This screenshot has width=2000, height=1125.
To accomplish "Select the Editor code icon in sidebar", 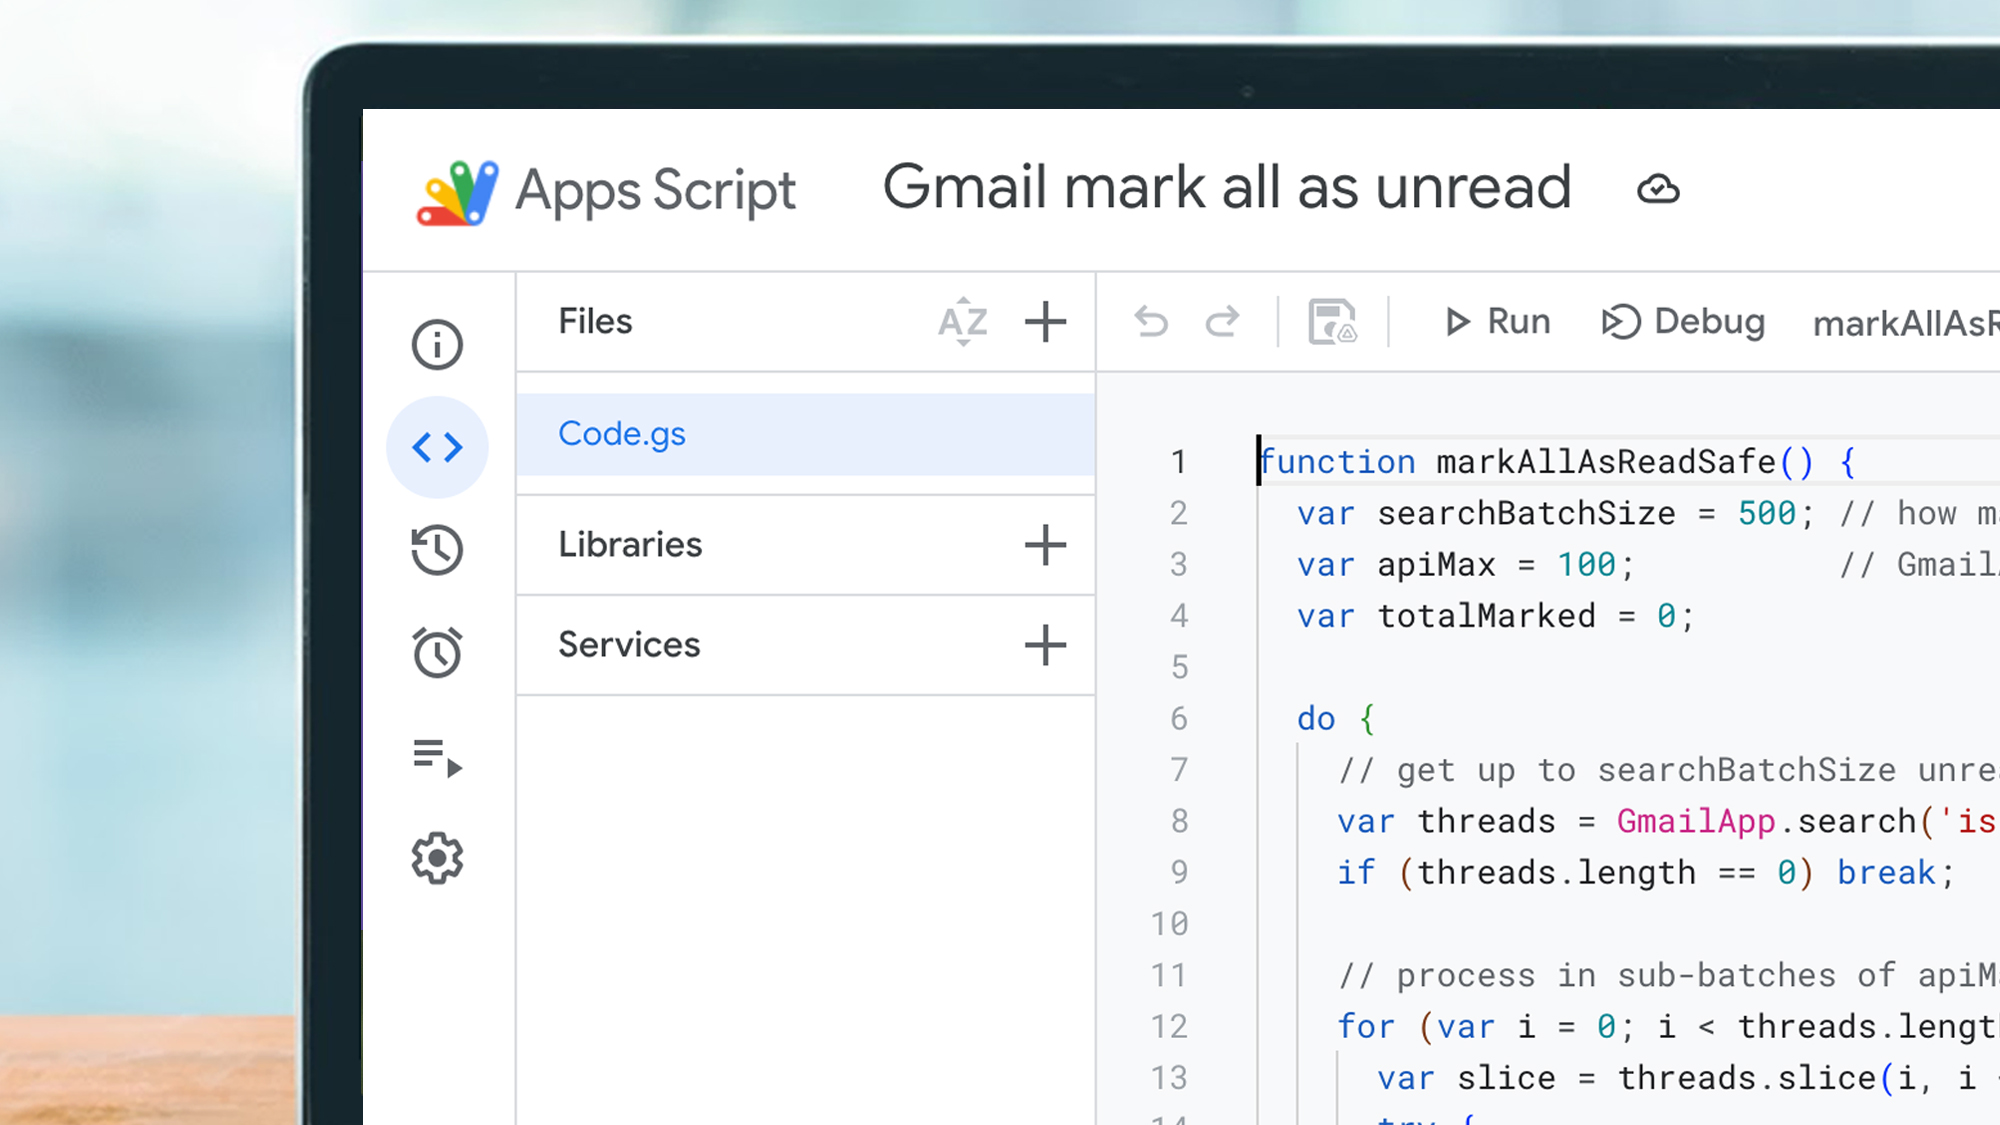I will tap(437, 447).
